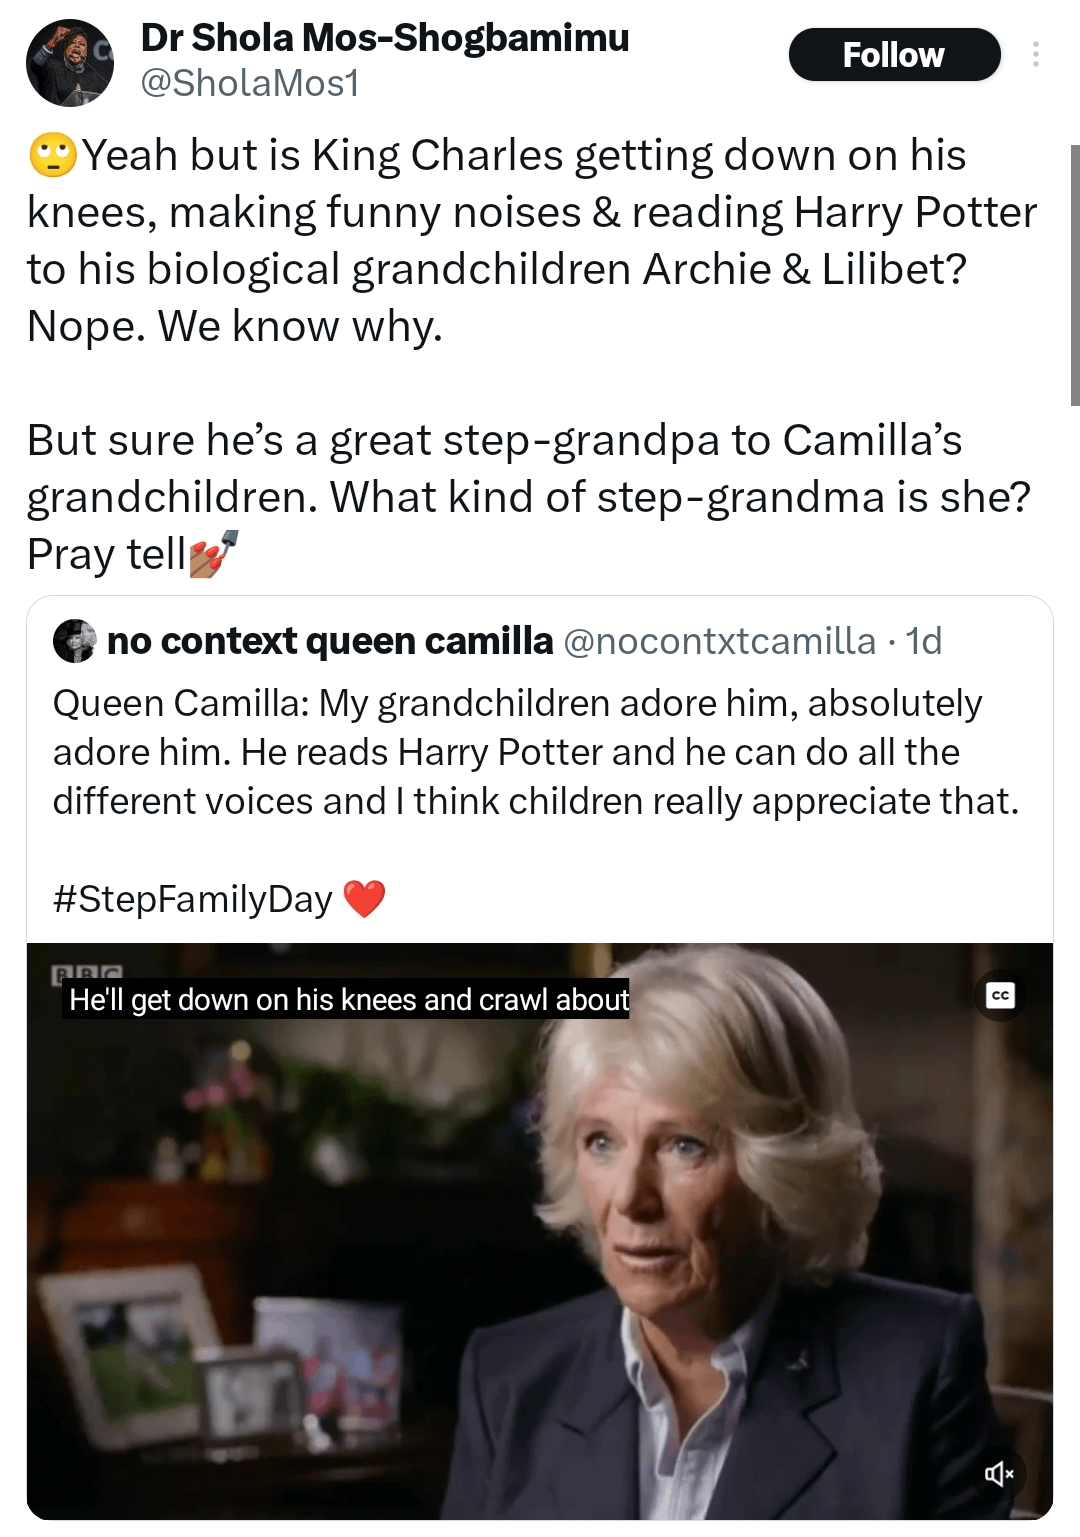Open Dr Shola's profile picture

69,62
